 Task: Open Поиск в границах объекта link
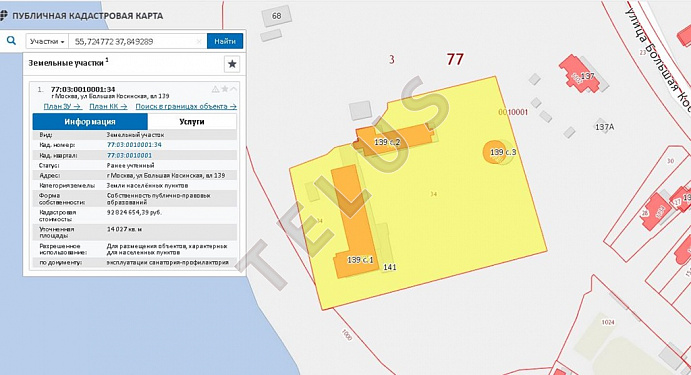(186, 106)
